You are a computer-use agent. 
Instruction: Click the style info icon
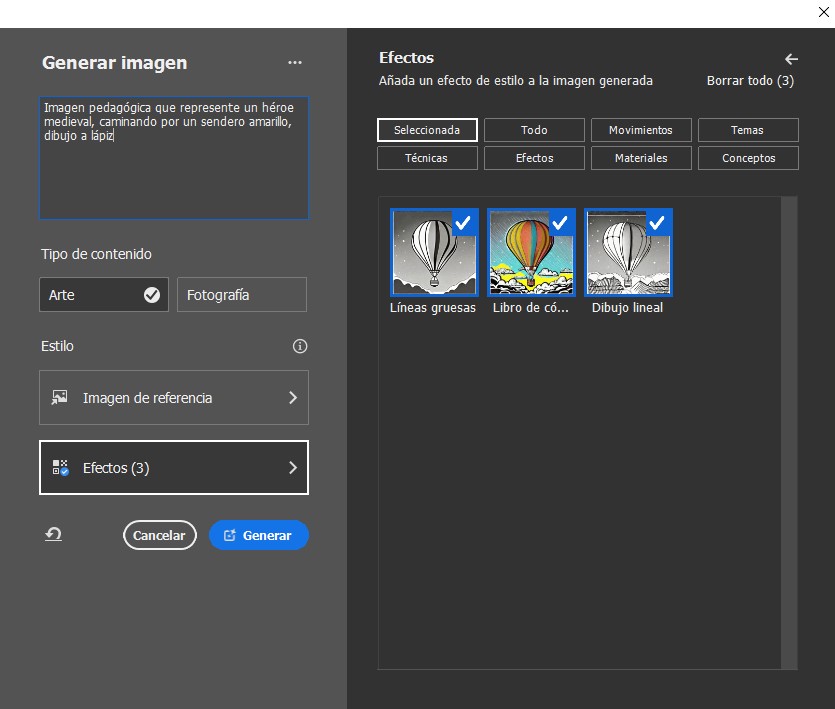pyautogui.click(x=299, y=347)
